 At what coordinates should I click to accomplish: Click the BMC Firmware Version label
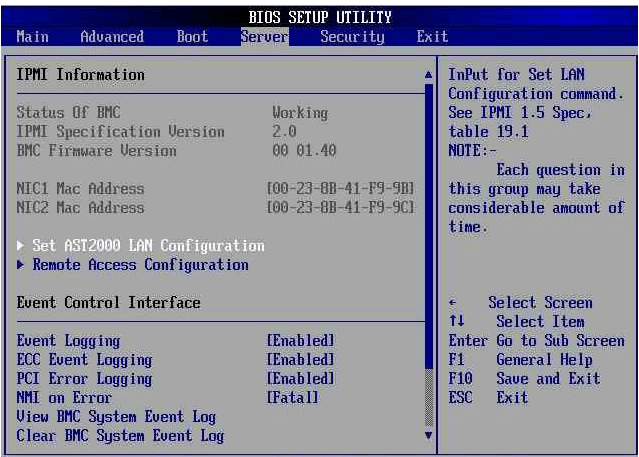(x=97, y=151)
